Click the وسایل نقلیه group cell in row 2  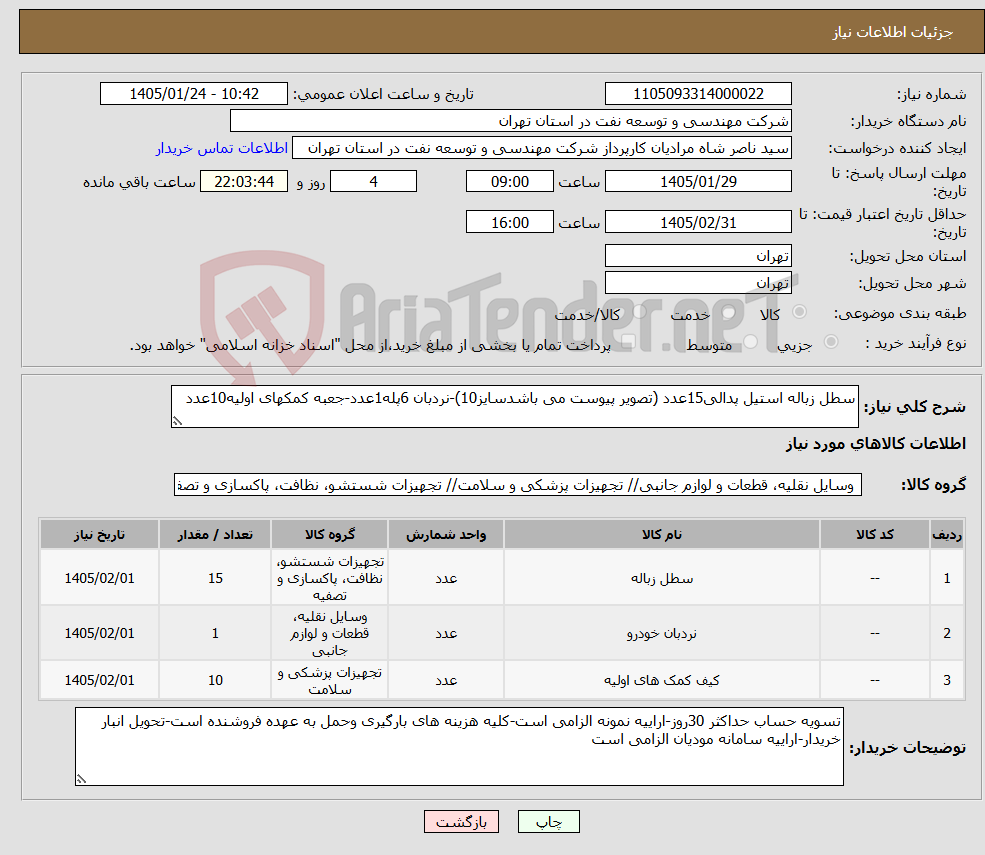point(330,633)
